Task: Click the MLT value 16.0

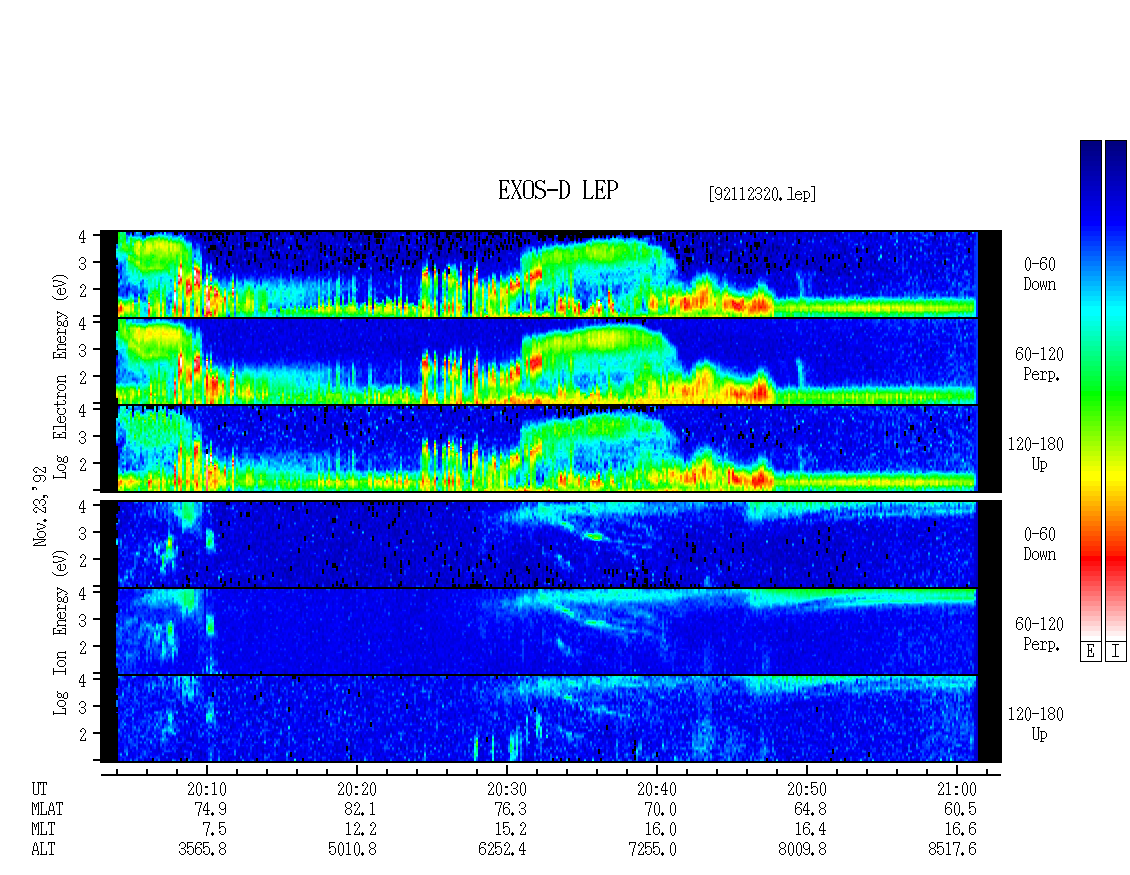Action: (x=660, y=830)
